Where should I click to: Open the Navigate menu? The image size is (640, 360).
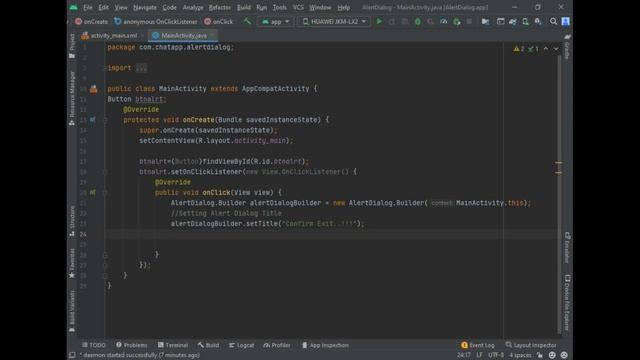[144, 7]
